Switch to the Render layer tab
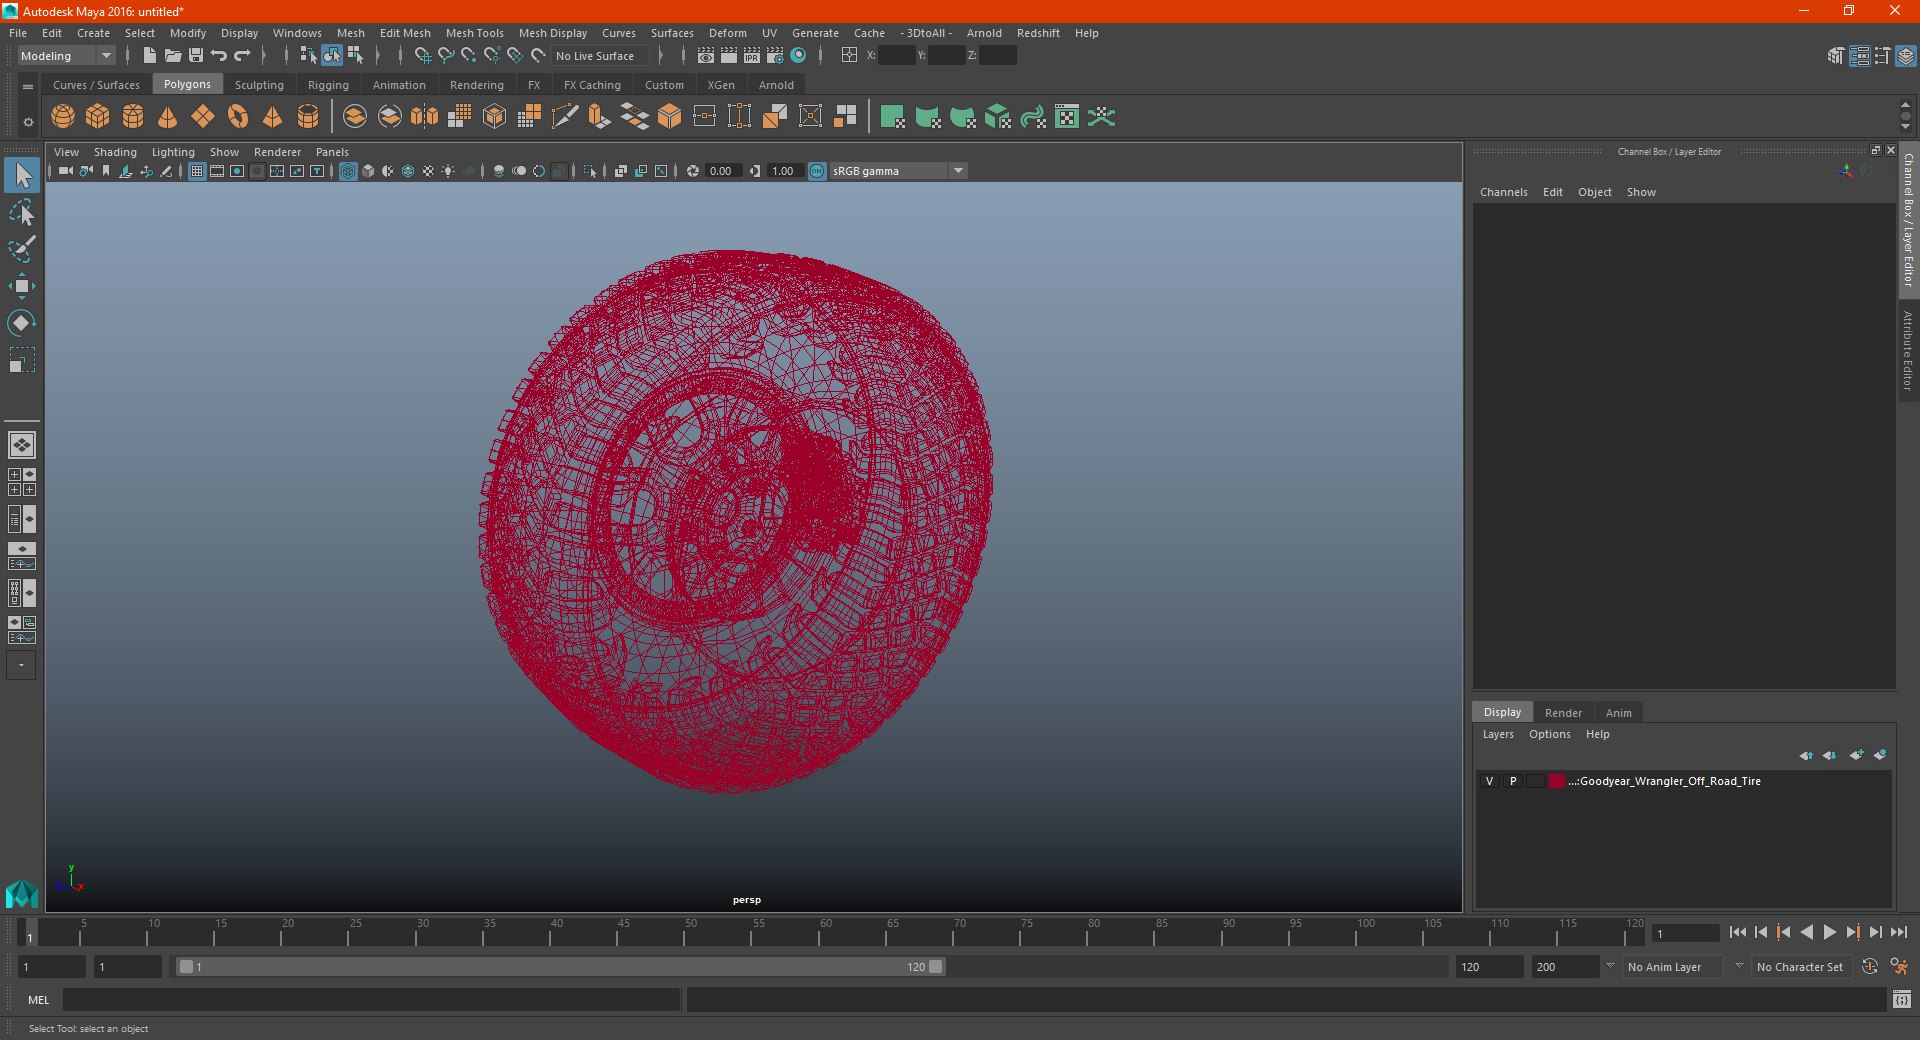 click(x=1563, y=713)
